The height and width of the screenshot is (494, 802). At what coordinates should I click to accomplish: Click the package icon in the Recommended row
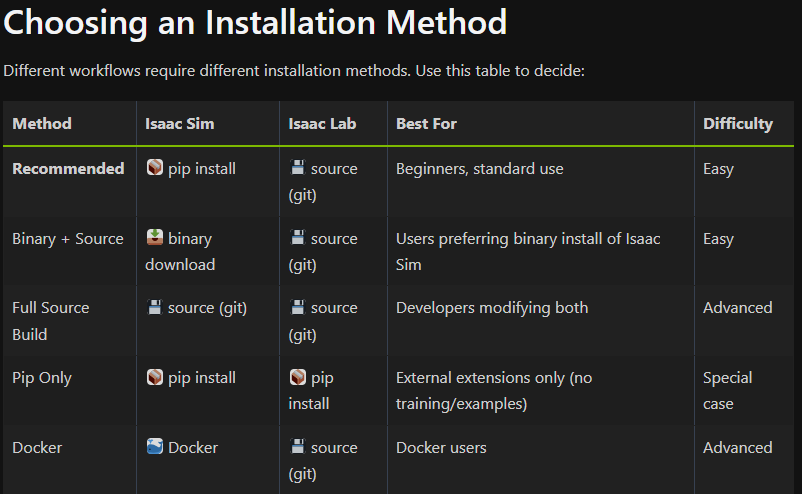pyautogui.click(x=155, y=168)
